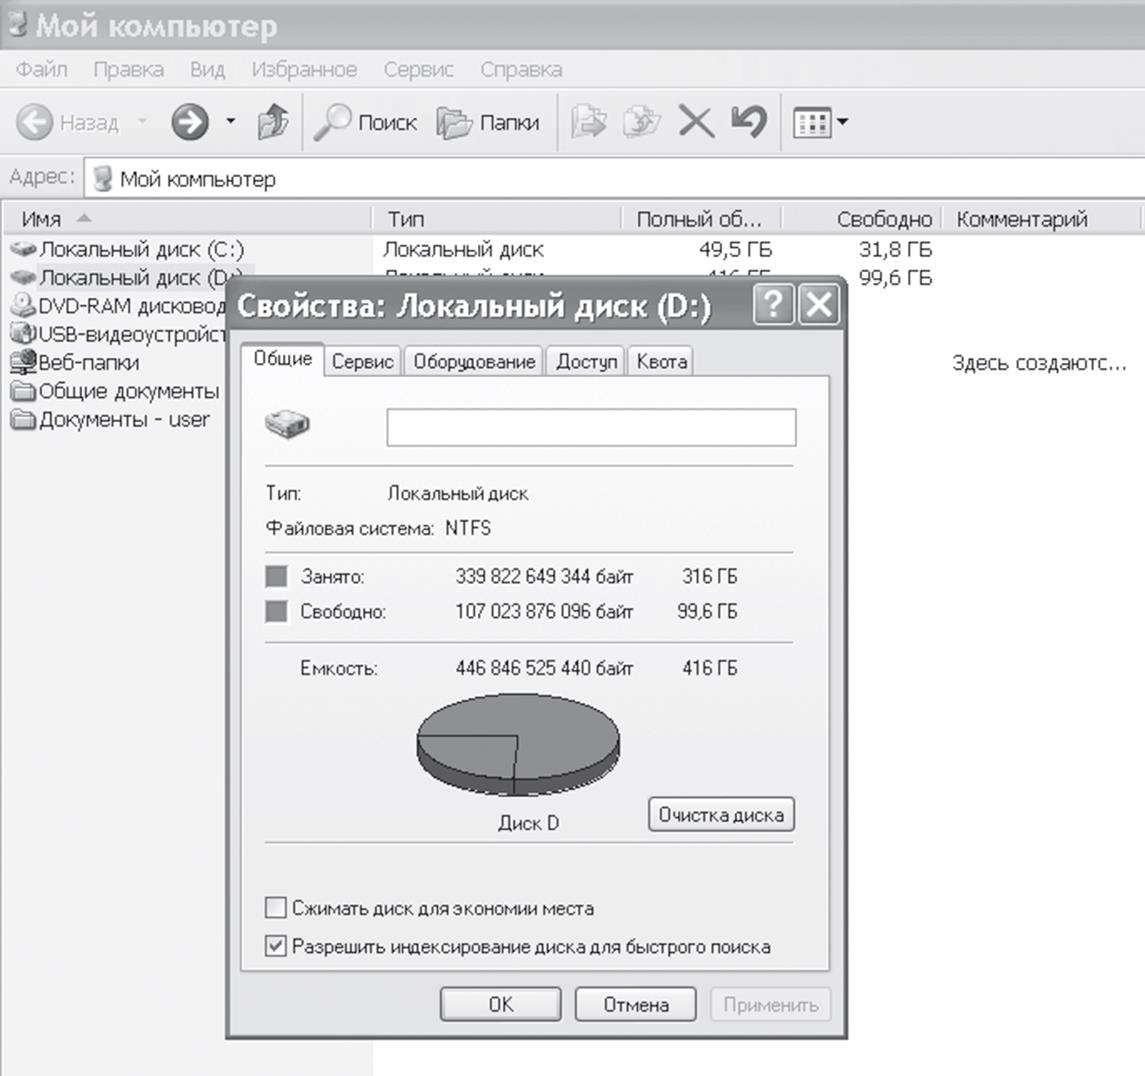Uncheck allow disk indexing for fast search
1145x1076 pixels.
click(x=276, y=946)
